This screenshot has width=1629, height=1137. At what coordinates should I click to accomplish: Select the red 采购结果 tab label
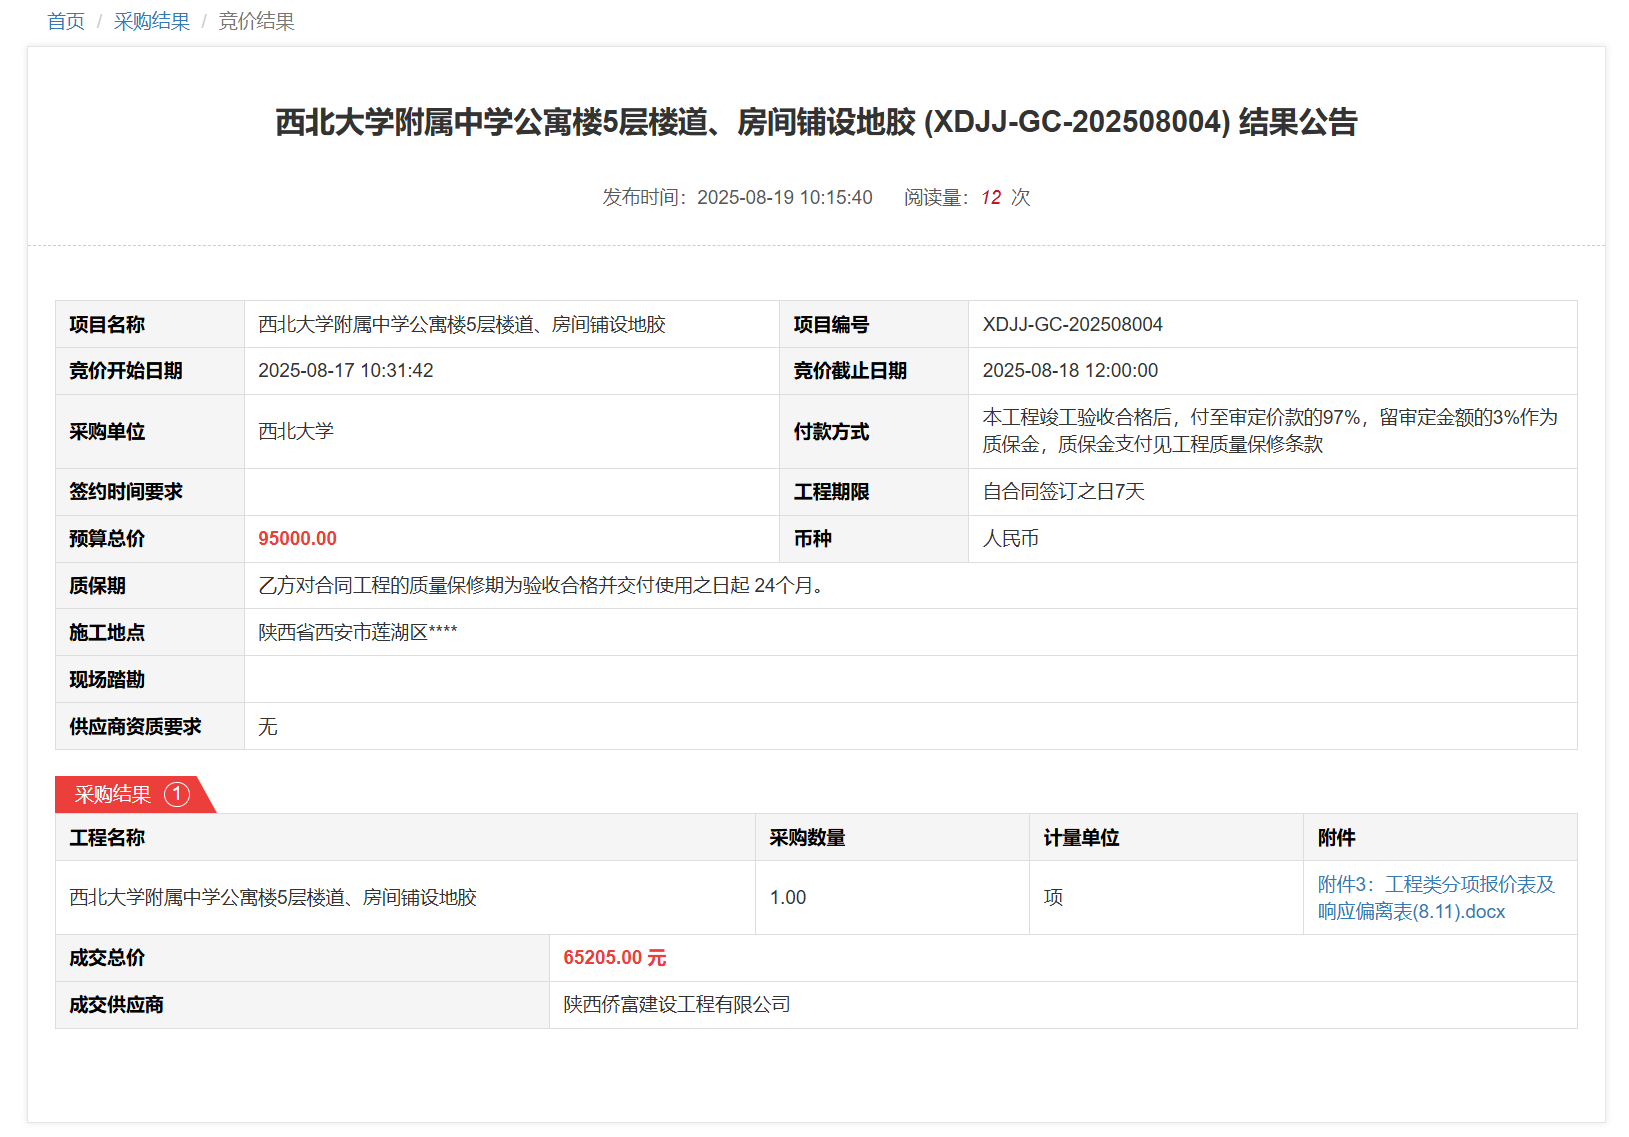(x=112, y=794)
